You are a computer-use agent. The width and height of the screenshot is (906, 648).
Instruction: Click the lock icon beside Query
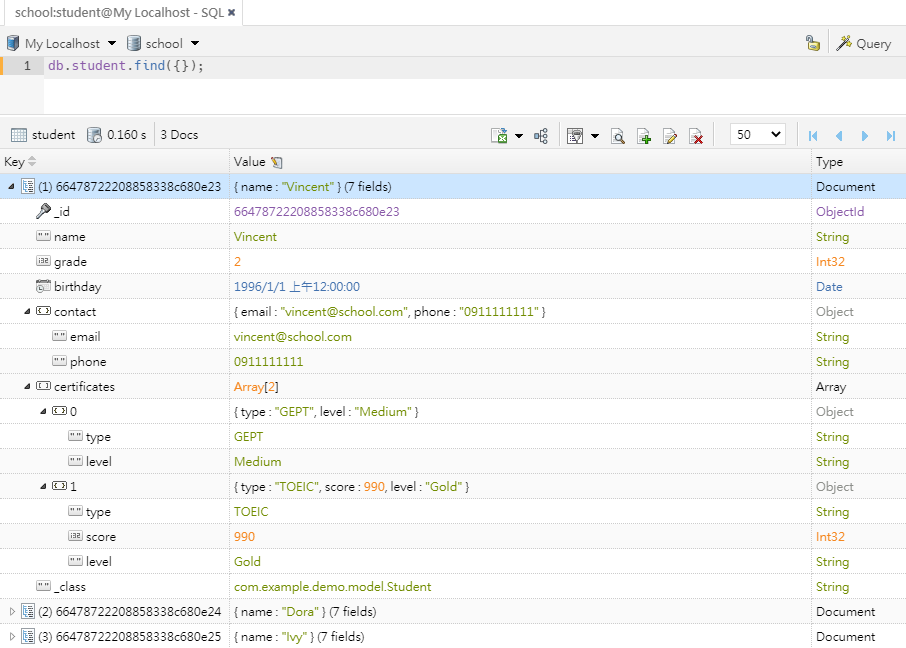coord(813,43)
